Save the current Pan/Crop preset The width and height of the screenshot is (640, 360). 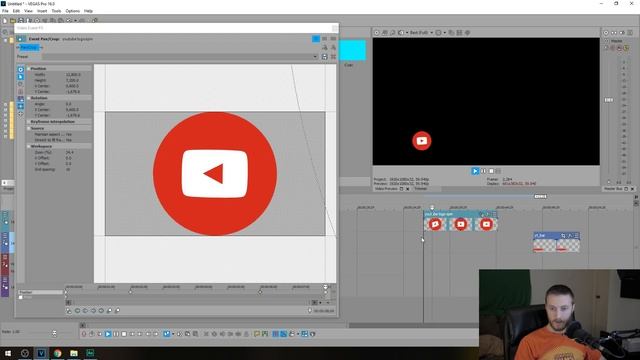pos(324,57)
